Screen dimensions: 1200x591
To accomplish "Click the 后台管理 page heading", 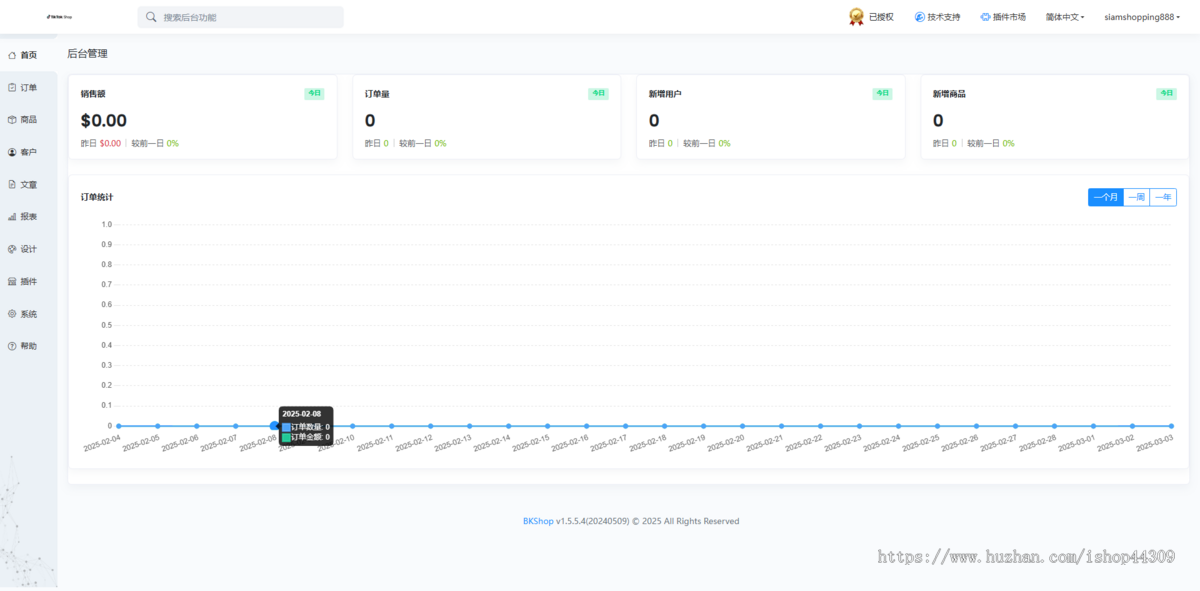I will [87, 54].
